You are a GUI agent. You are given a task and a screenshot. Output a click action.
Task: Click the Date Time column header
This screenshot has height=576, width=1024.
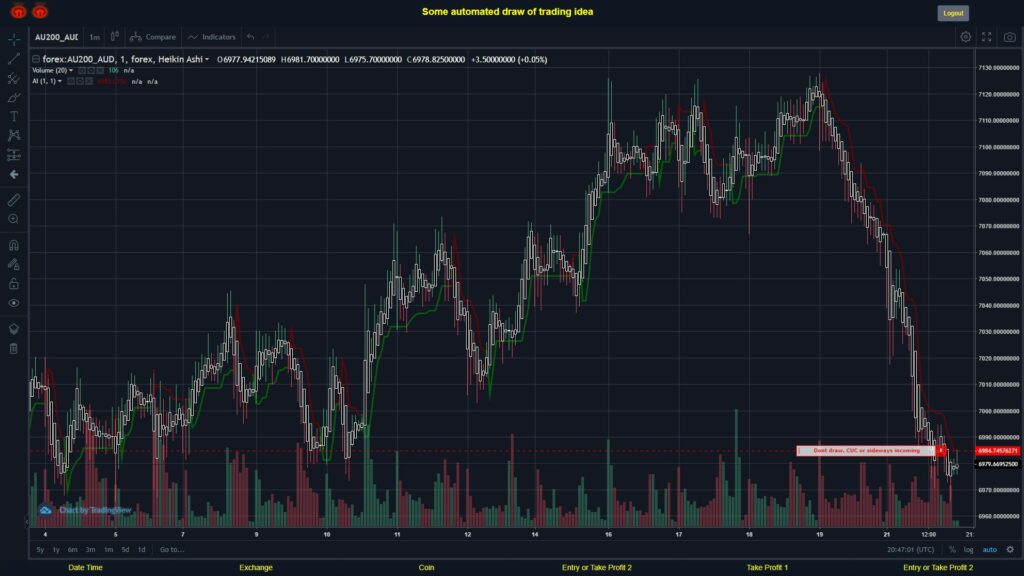pos(86,568)
